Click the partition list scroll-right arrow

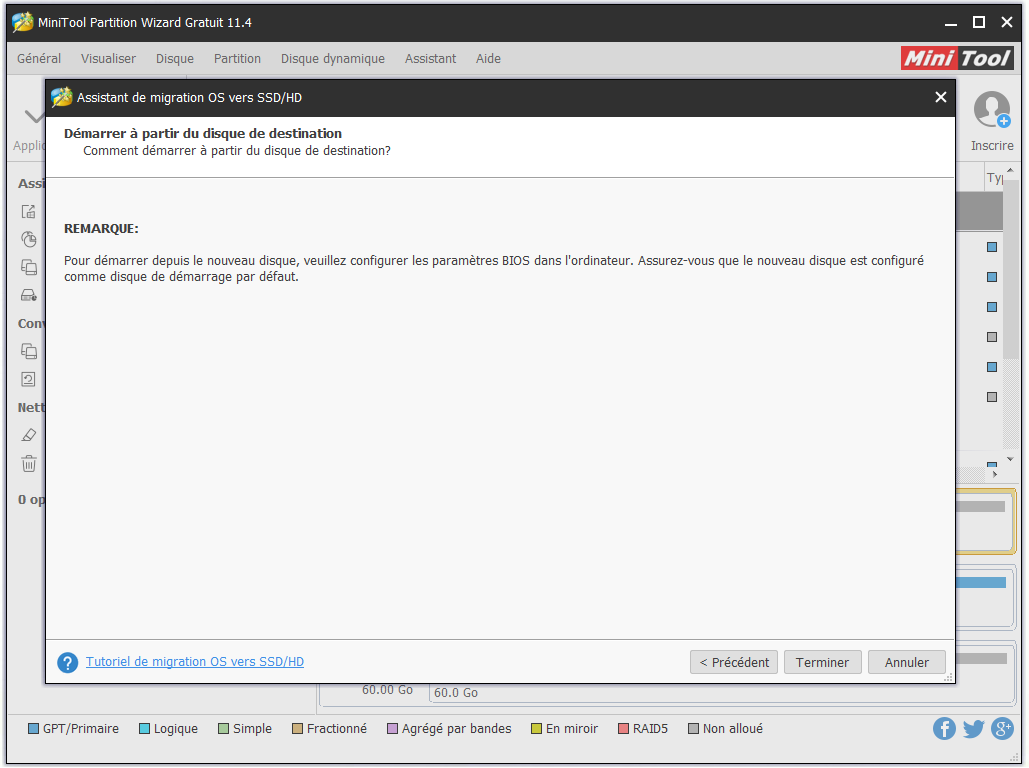995,474
